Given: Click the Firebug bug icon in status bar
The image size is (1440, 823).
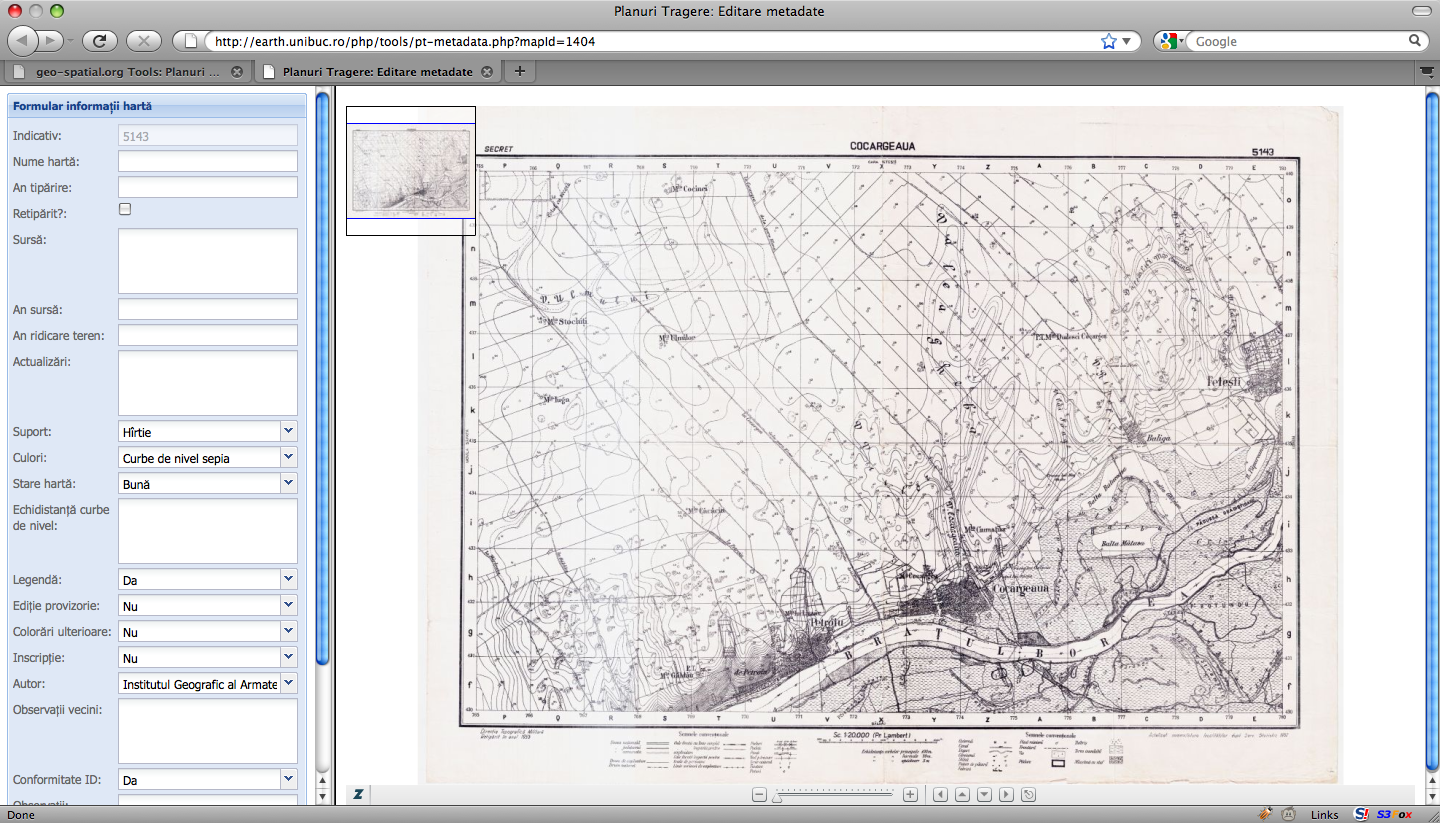Looking at the screenshot, I should (1266, 814).
